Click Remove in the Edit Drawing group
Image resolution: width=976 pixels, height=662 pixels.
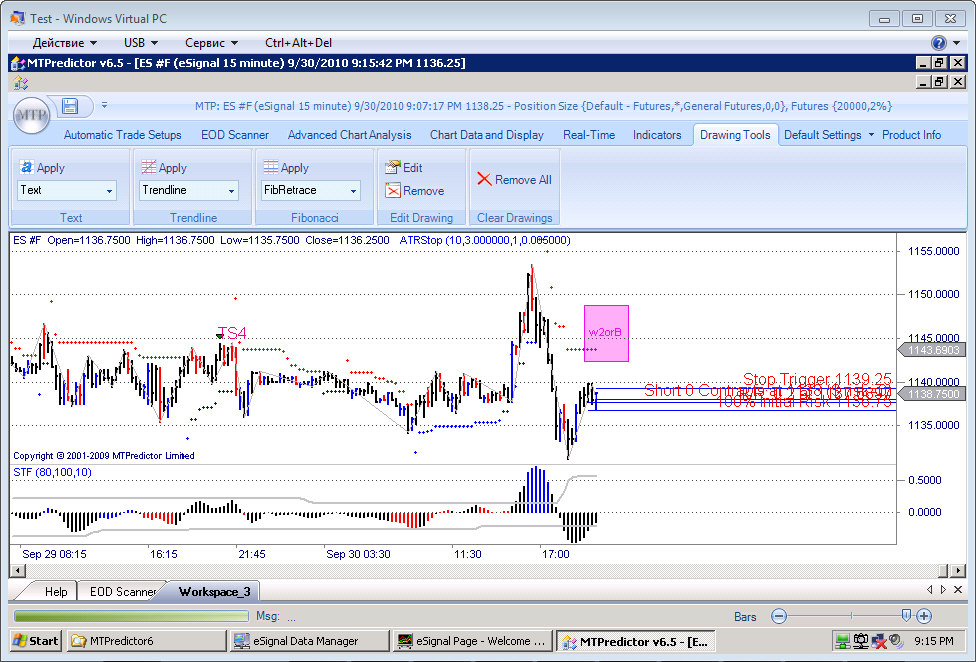coord(415,191)
